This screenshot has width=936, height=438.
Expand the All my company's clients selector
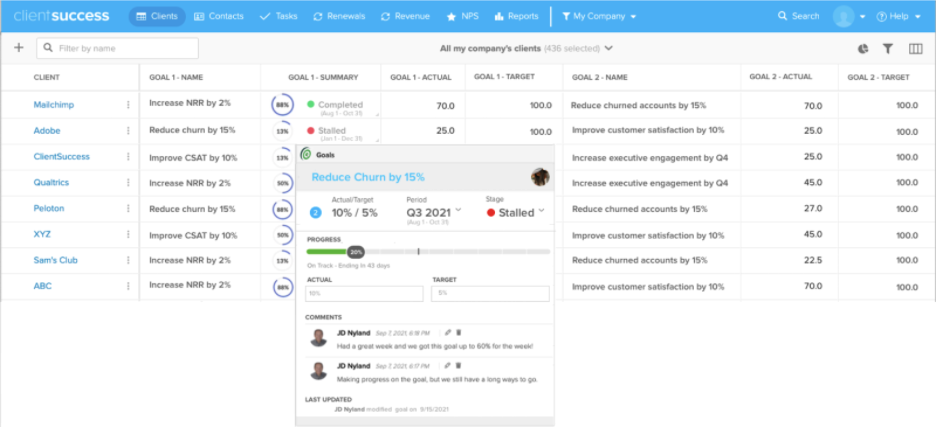coord(608,48)
